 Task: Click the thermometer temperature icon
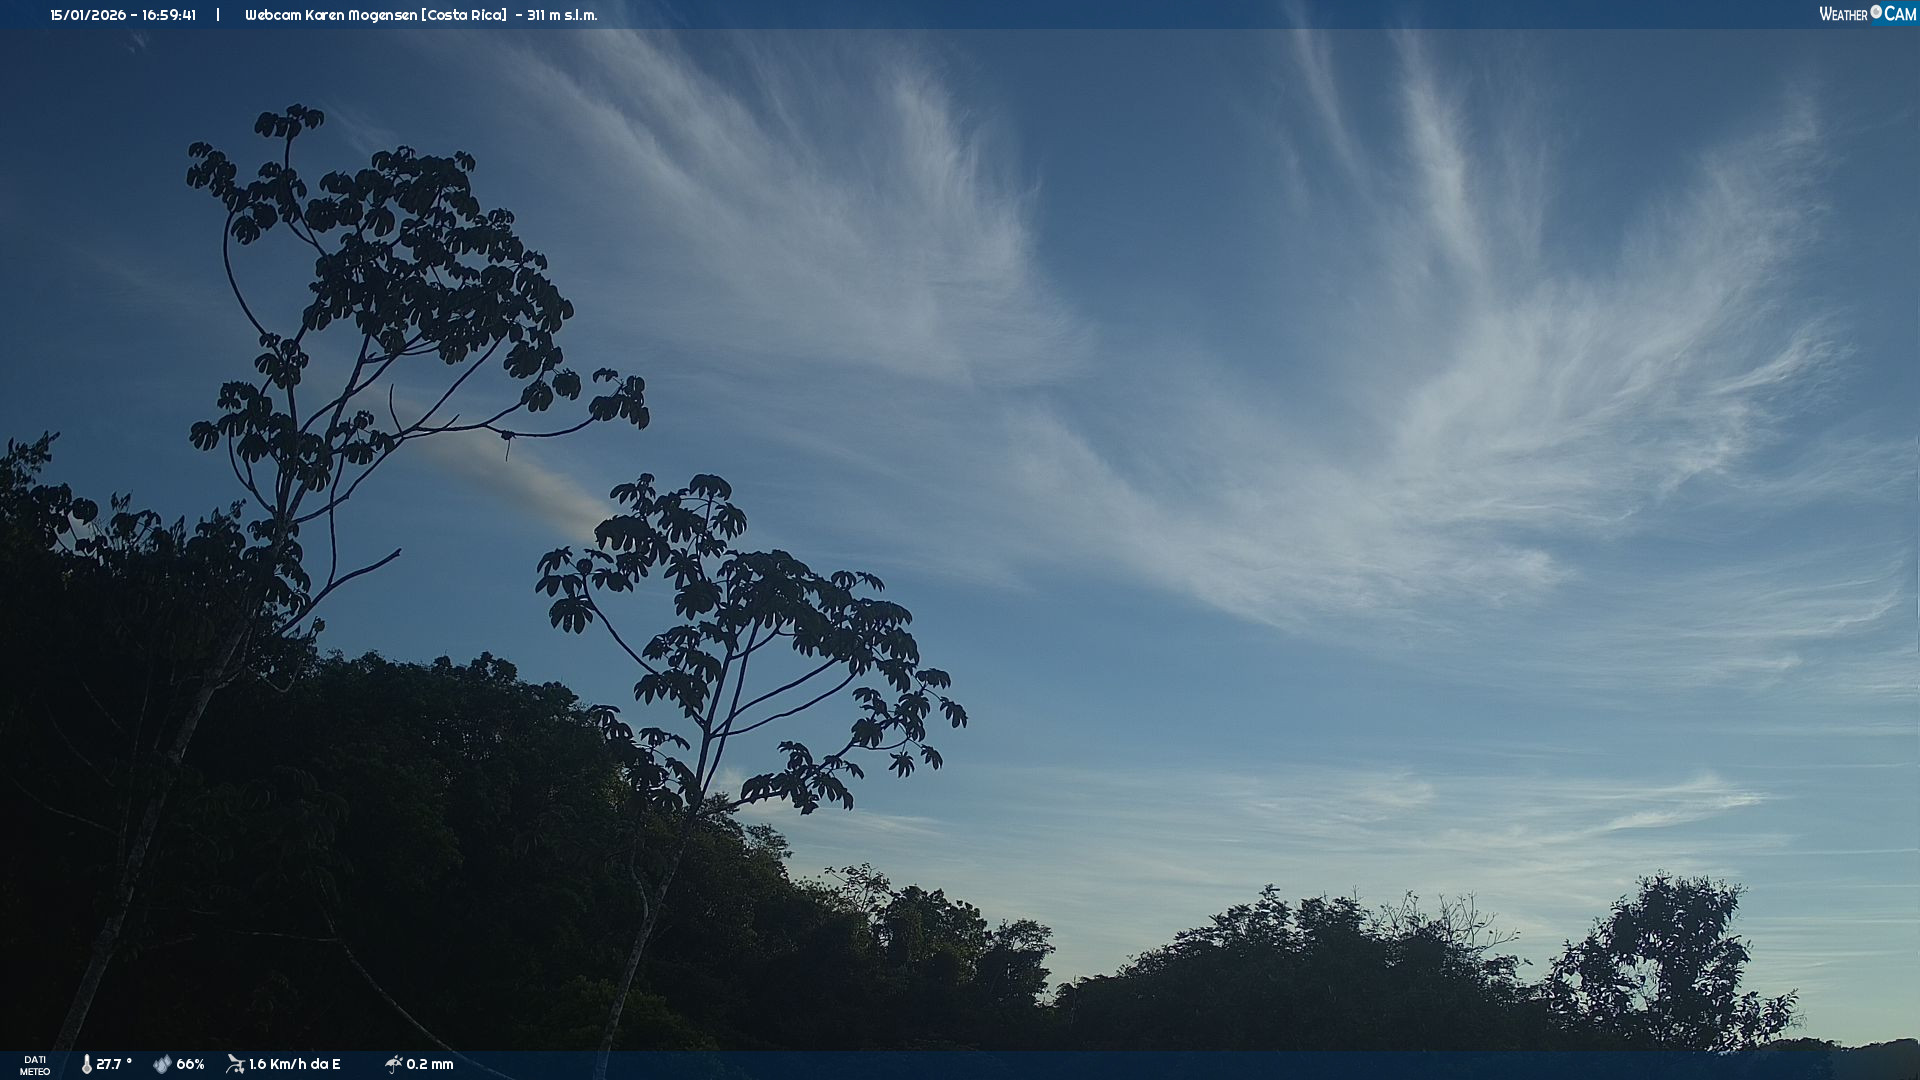tap(86, 1064)
